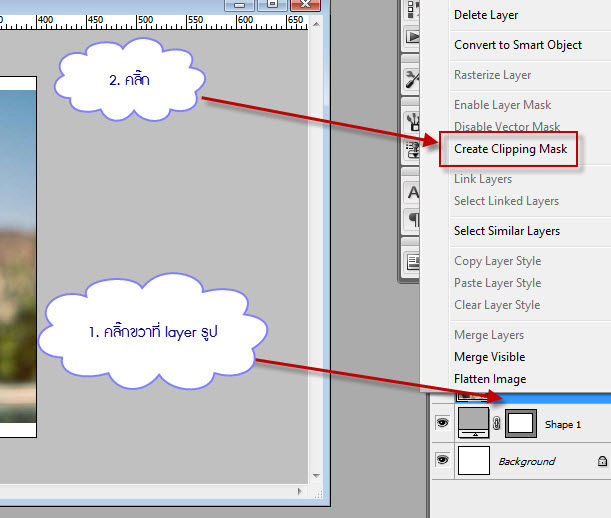Choose Convert to Smart Object

pos(518,45)
